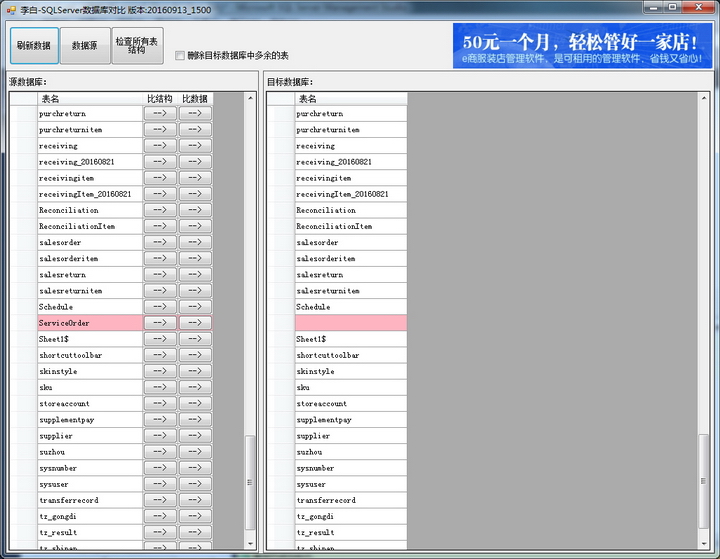
Task: Select ServiceOrder in source table list
Action: [x=90, y=323]
